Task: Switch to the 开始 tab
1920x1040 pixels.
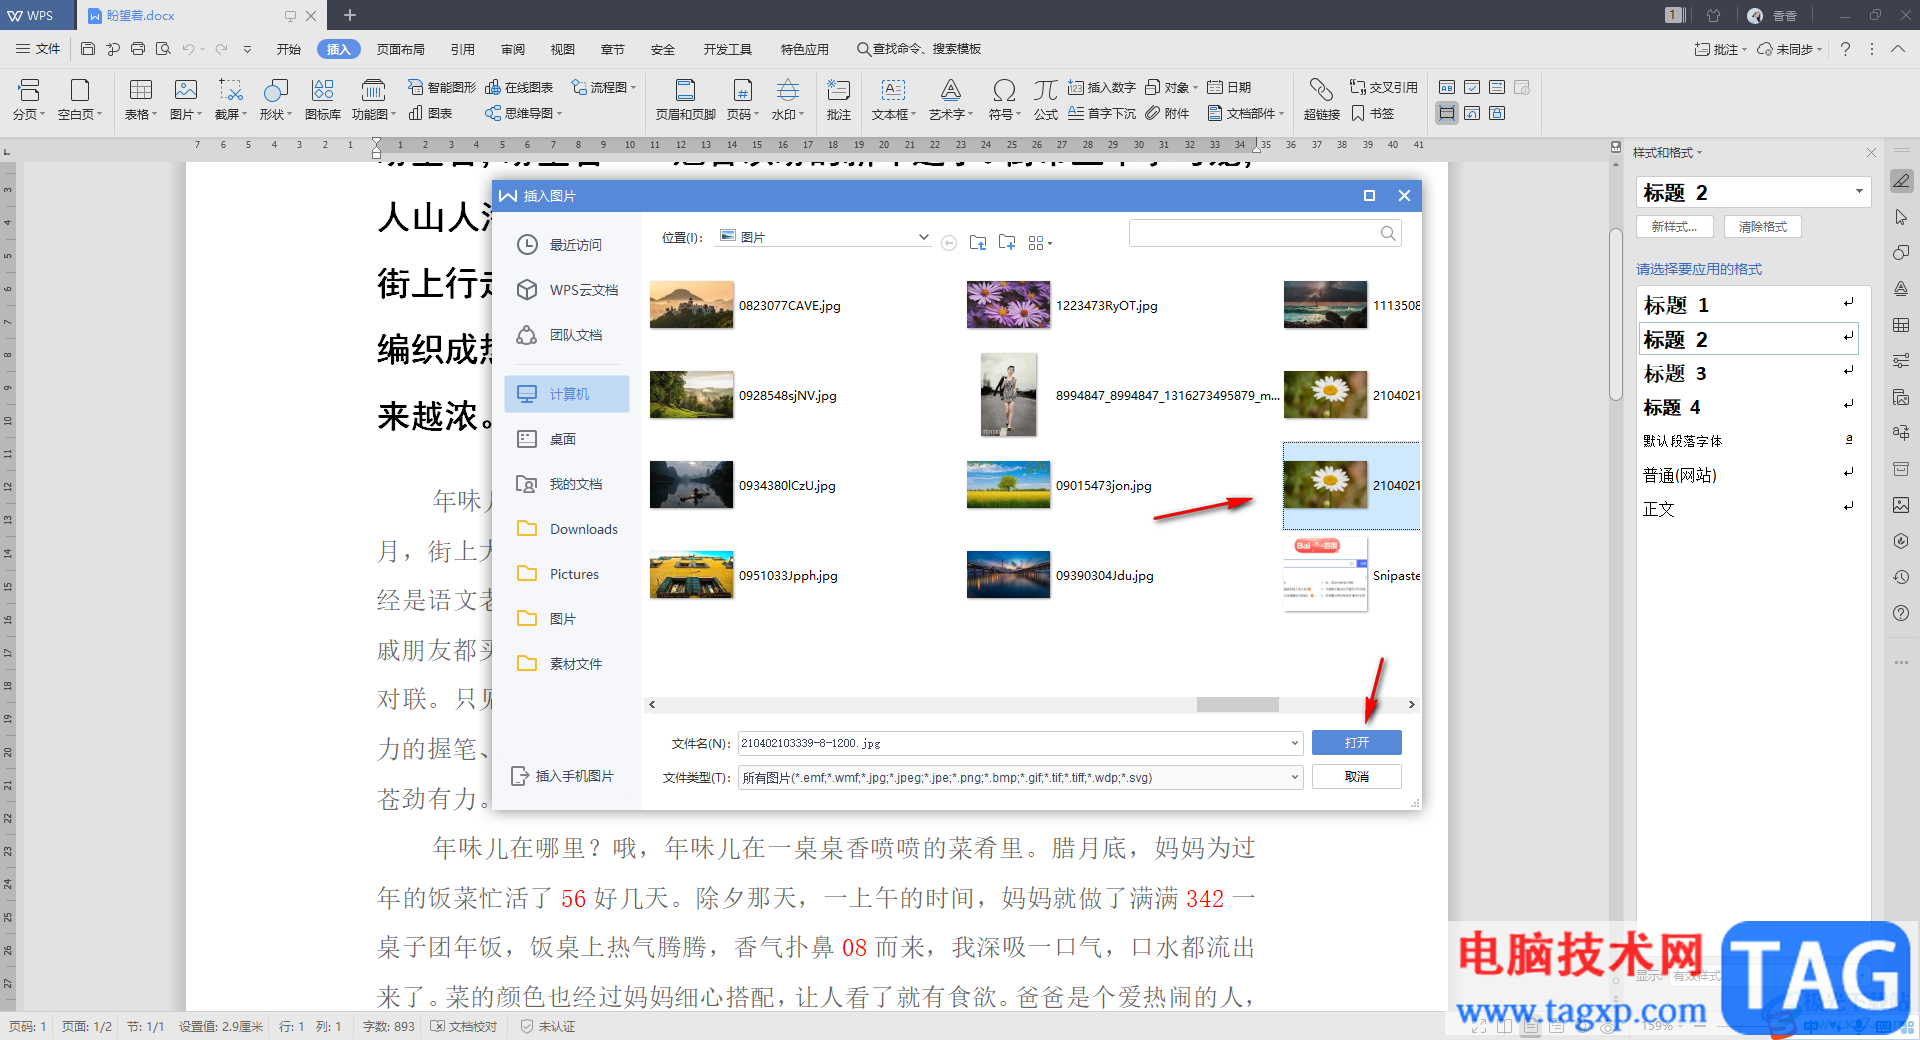Action: point(289,49)
